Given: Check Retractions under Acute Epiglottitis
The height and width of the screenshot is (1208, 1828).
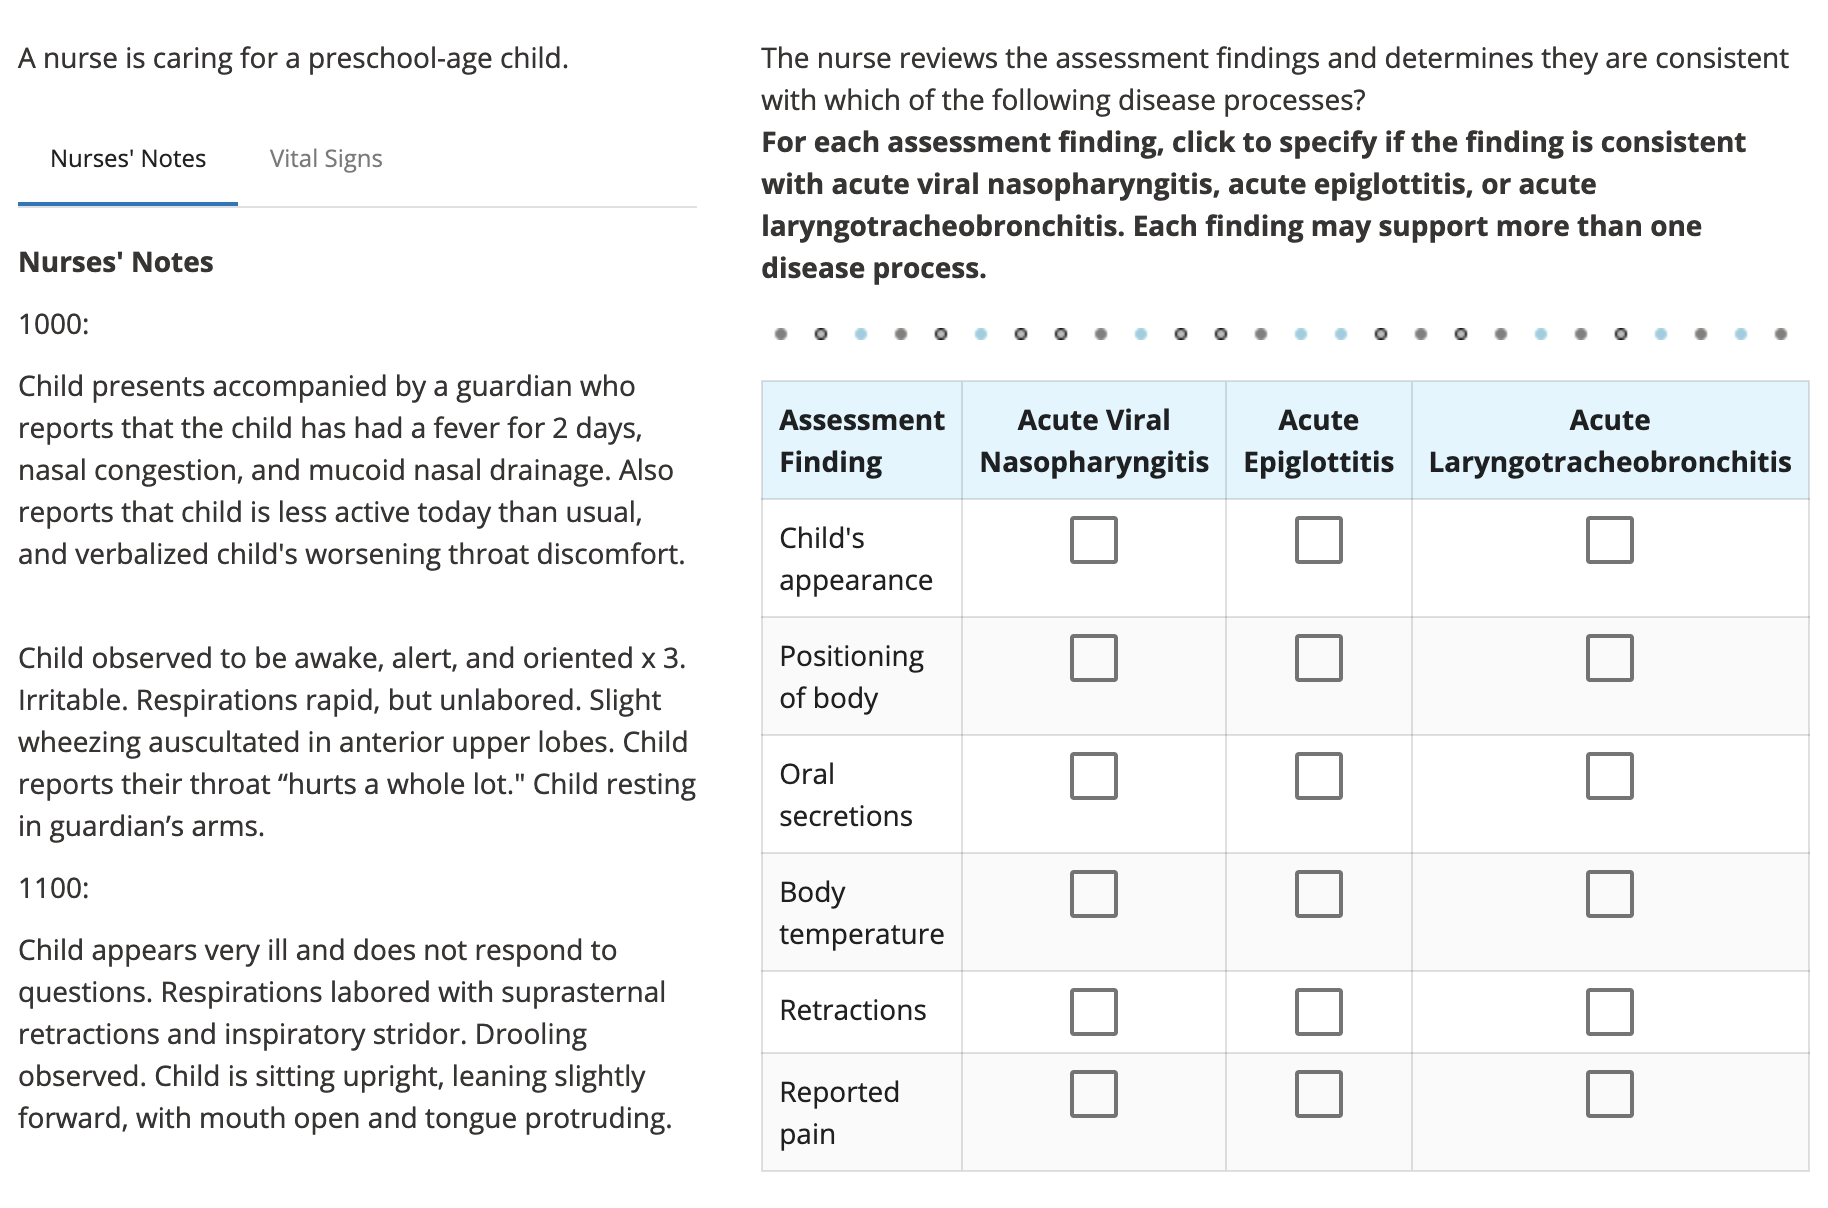Looking at the screenshot, I should pyautogui.click(x=1318, y=1012).
